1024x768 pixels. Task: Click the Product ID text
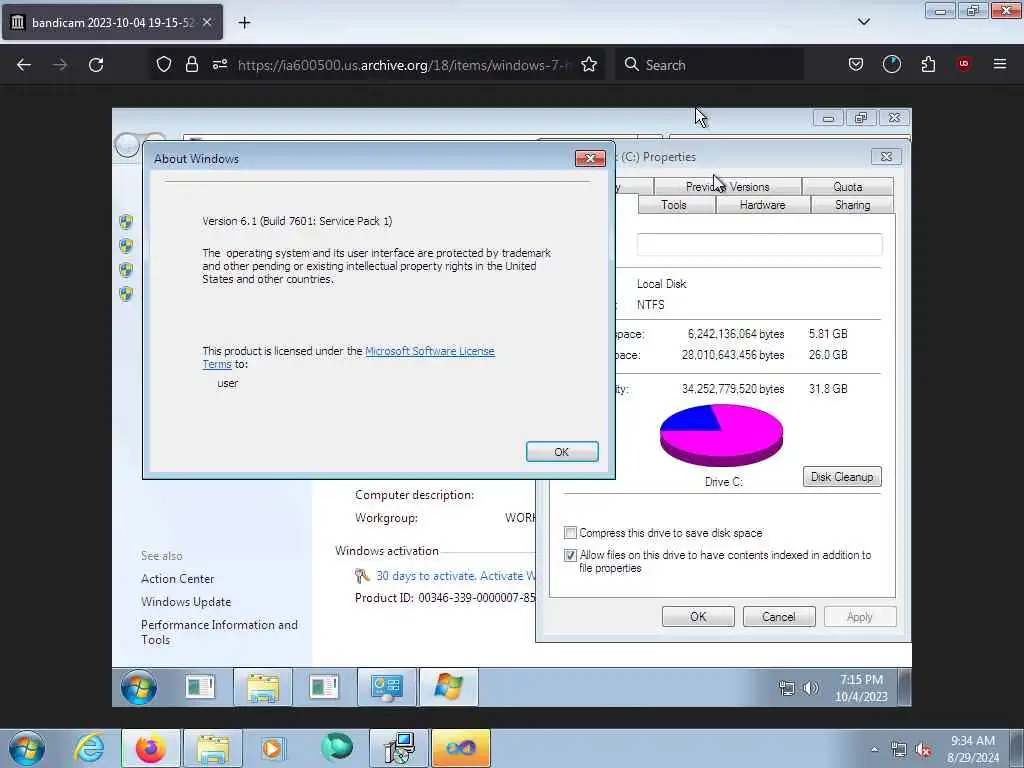pos(445,598)
